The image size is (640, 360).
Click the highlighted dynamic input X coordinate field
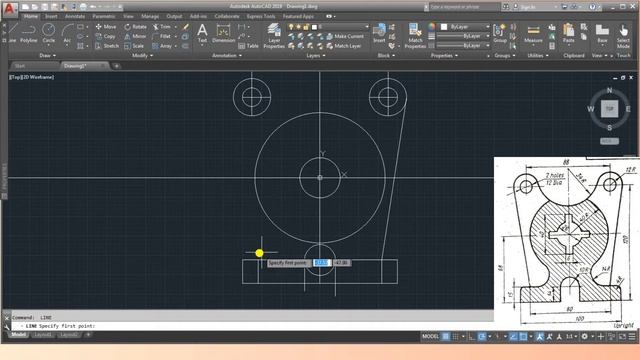322,262
